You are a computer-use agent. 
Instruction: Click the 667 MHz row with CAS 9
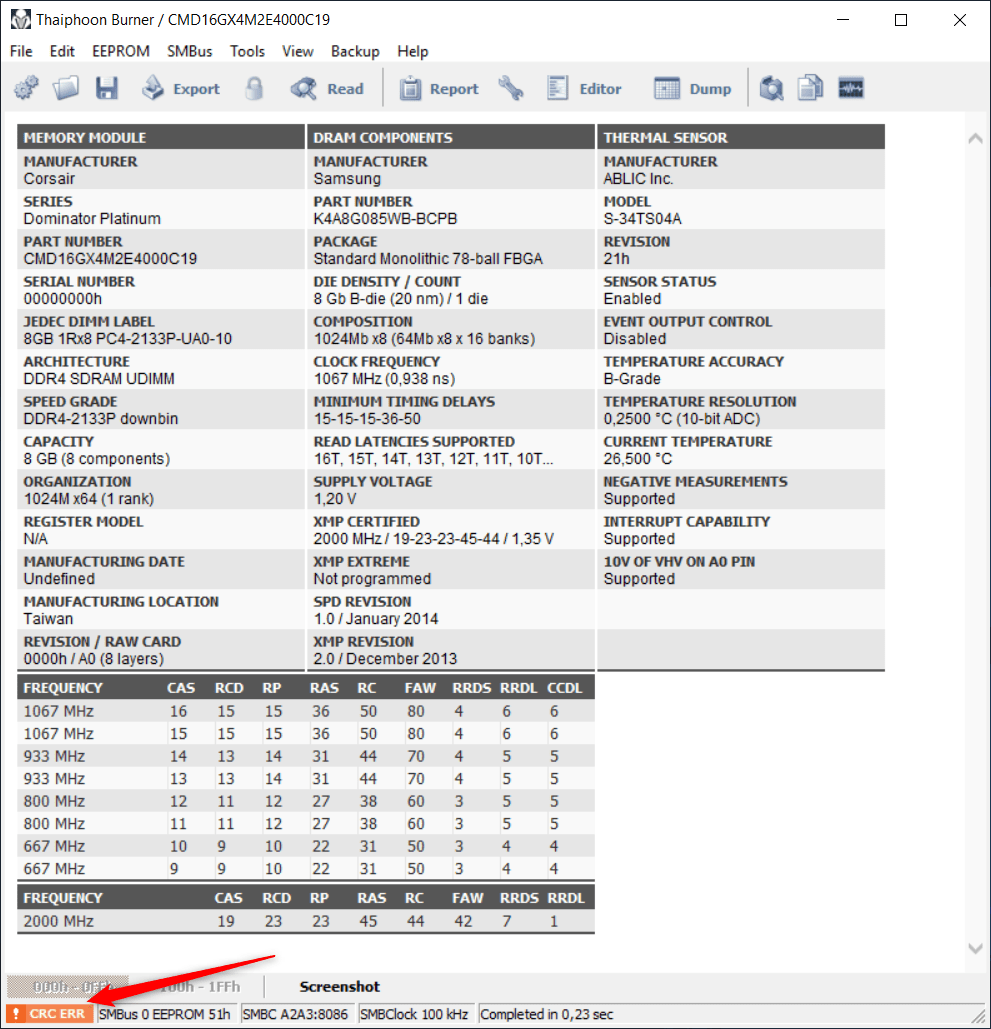306,869
